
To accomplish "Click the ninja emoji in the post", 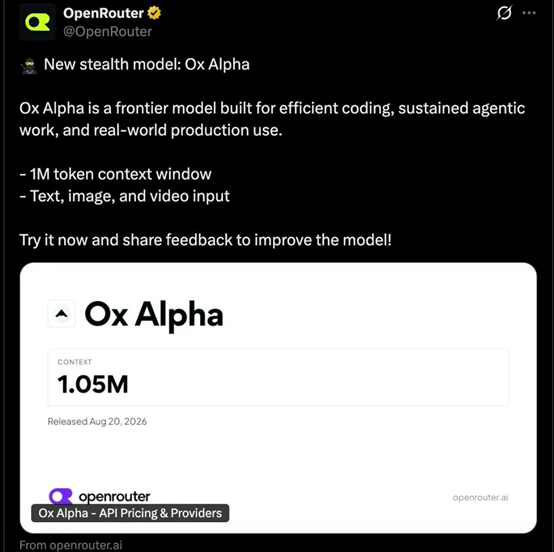I will 29,66.
